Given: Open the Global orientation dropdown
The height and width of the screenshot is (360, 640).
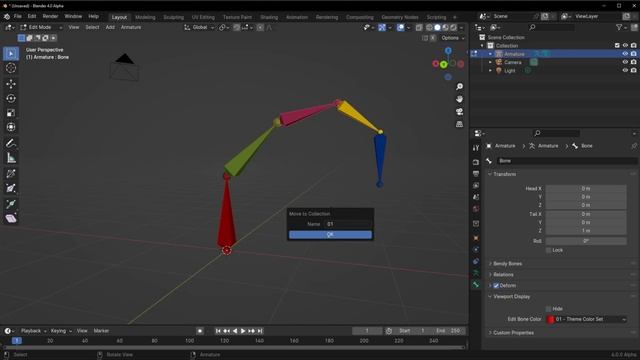Looking at the screenshot, I should click(x=199, y=27).
